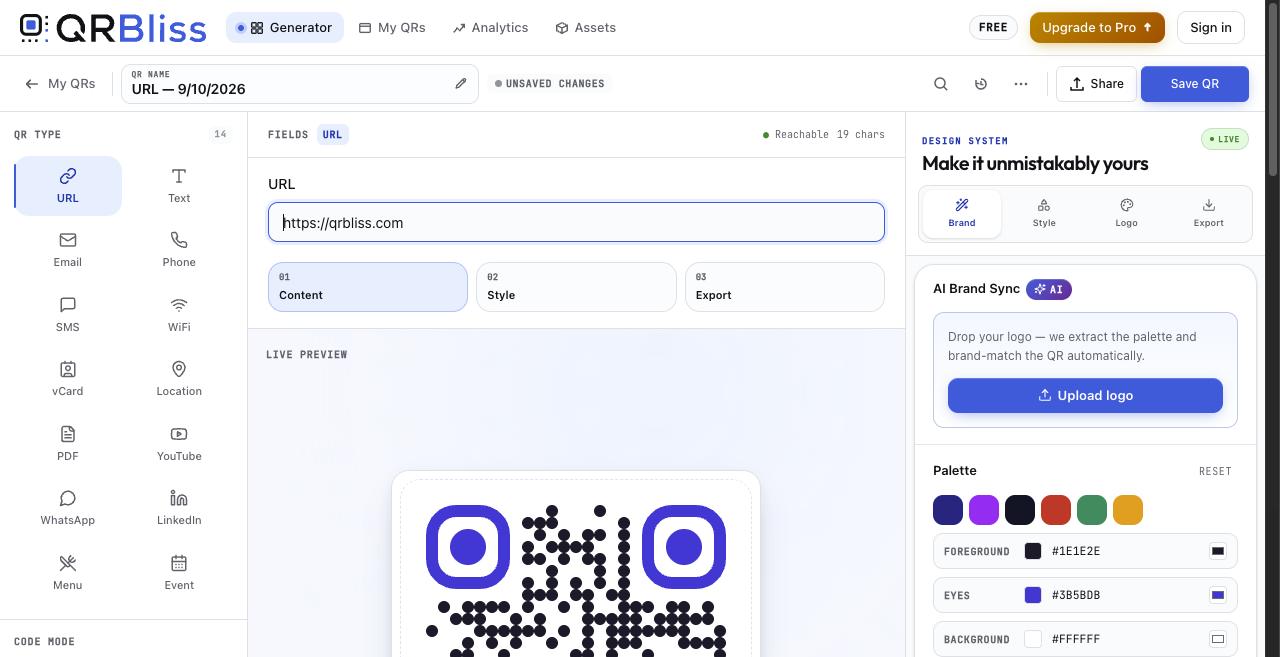
Task: Open the Analytics nav tab
Action: 490,28
